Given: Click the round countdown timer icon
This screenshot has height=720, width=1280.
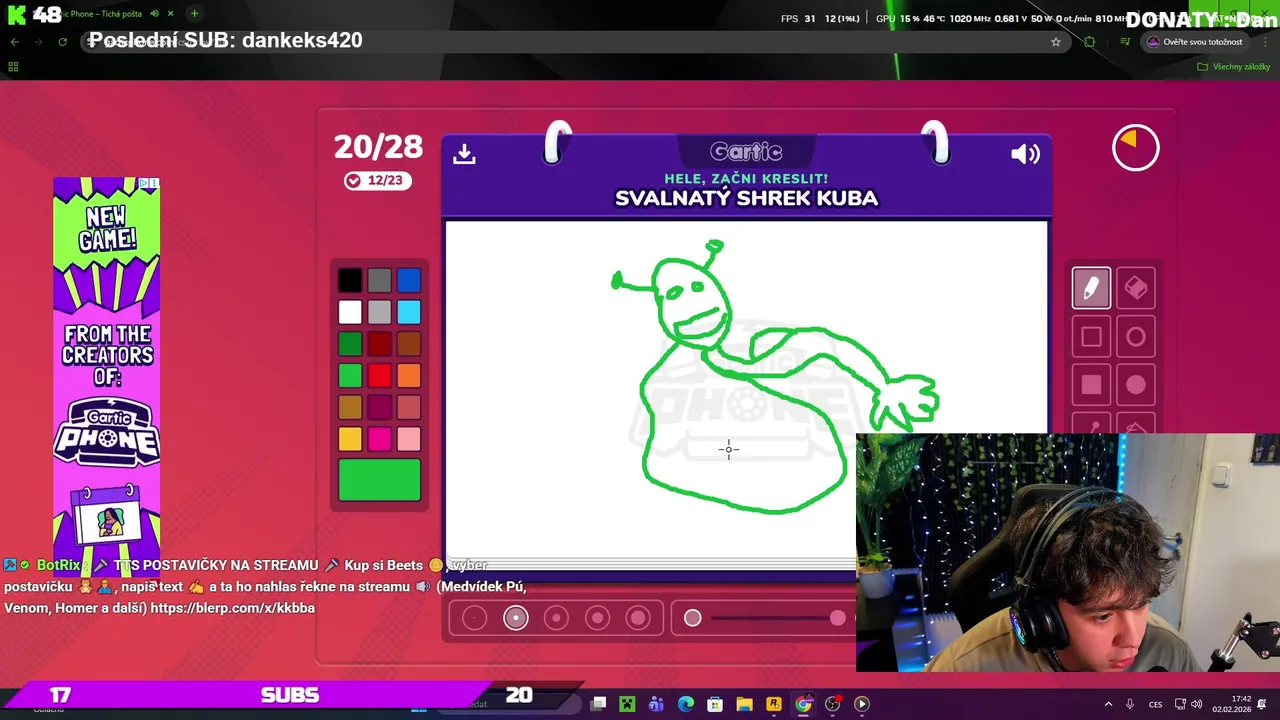Looking at the screenshot, I should pos(1136,148).
